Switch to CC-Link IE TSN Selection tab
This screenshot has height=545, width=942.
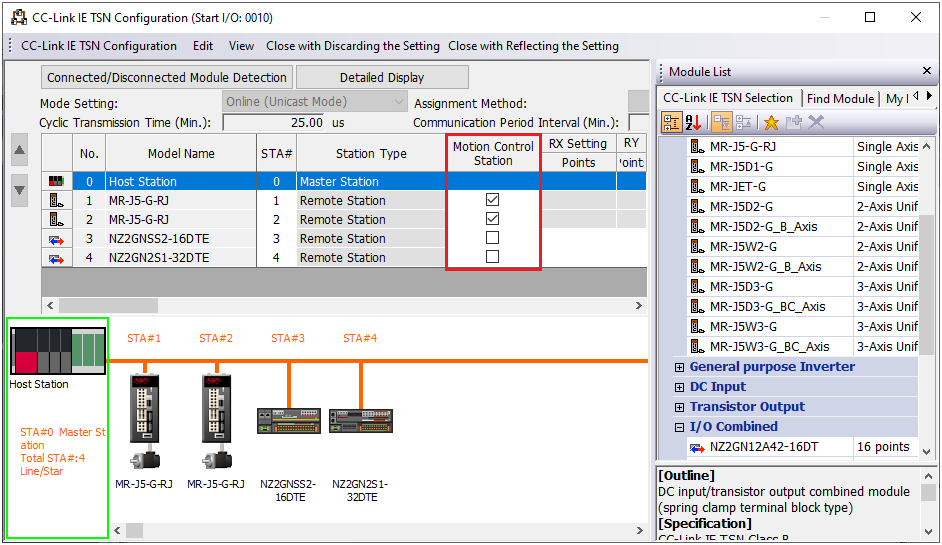click(728, 98)
